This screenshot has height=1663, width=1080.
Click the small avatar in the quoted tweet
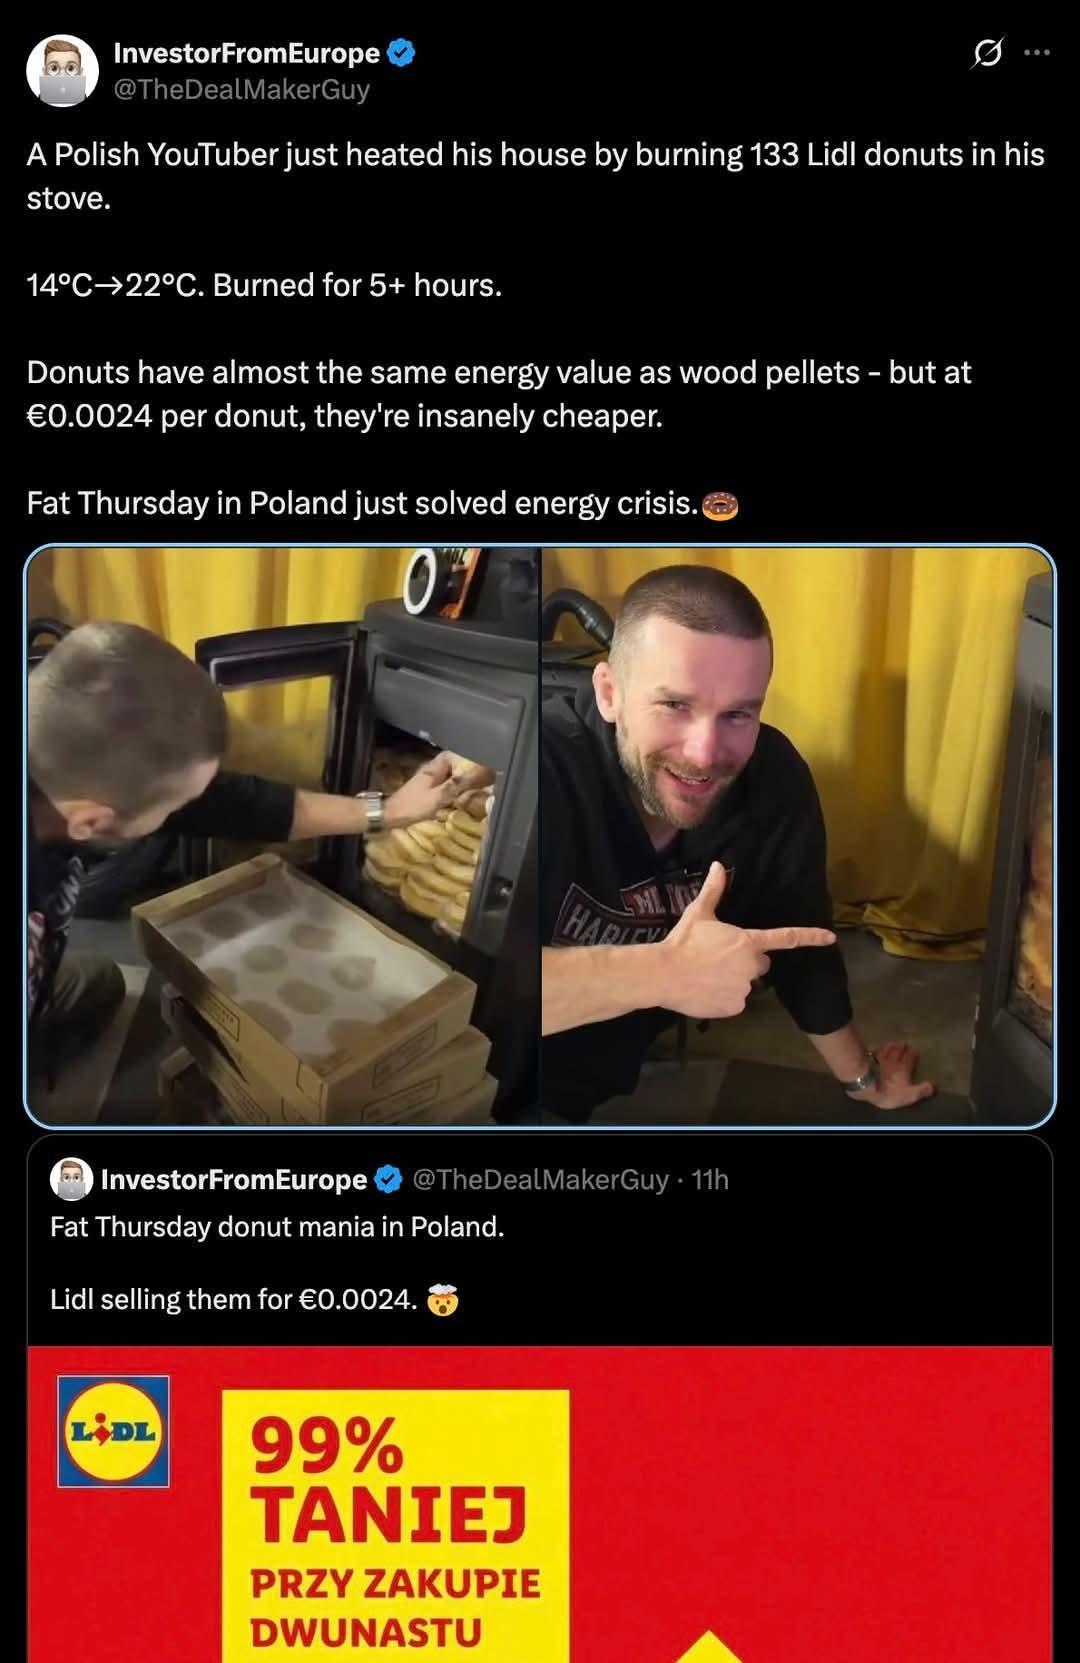coord(71,1179)
